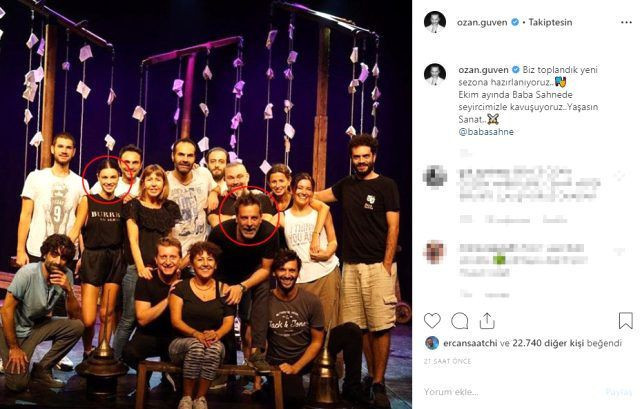The image size is (640, 409).
Task: Open ozan.guven username in the caption
Action: (x=483, y=70)
